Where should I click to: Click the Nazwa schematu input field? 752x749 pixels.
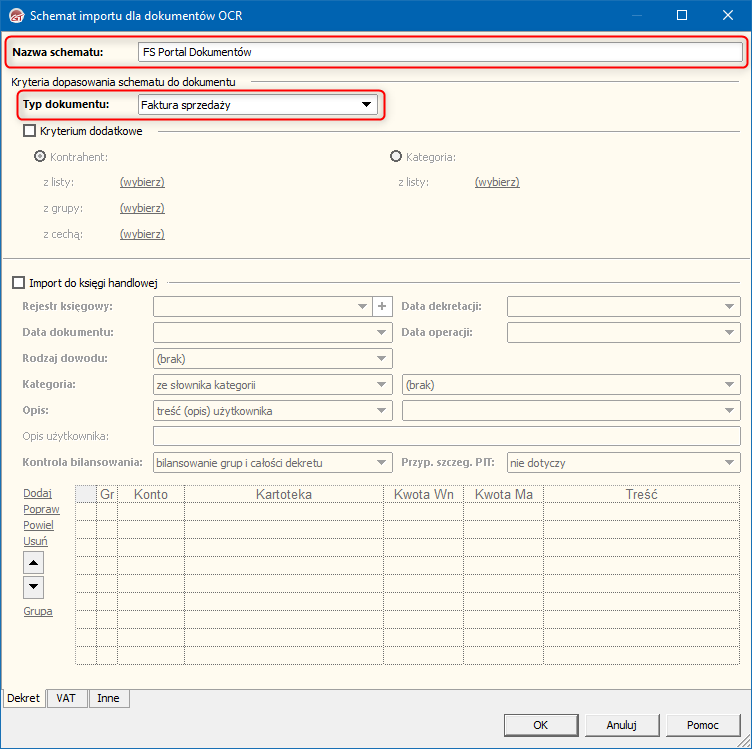pyautogui.click(x=440, y=52)
